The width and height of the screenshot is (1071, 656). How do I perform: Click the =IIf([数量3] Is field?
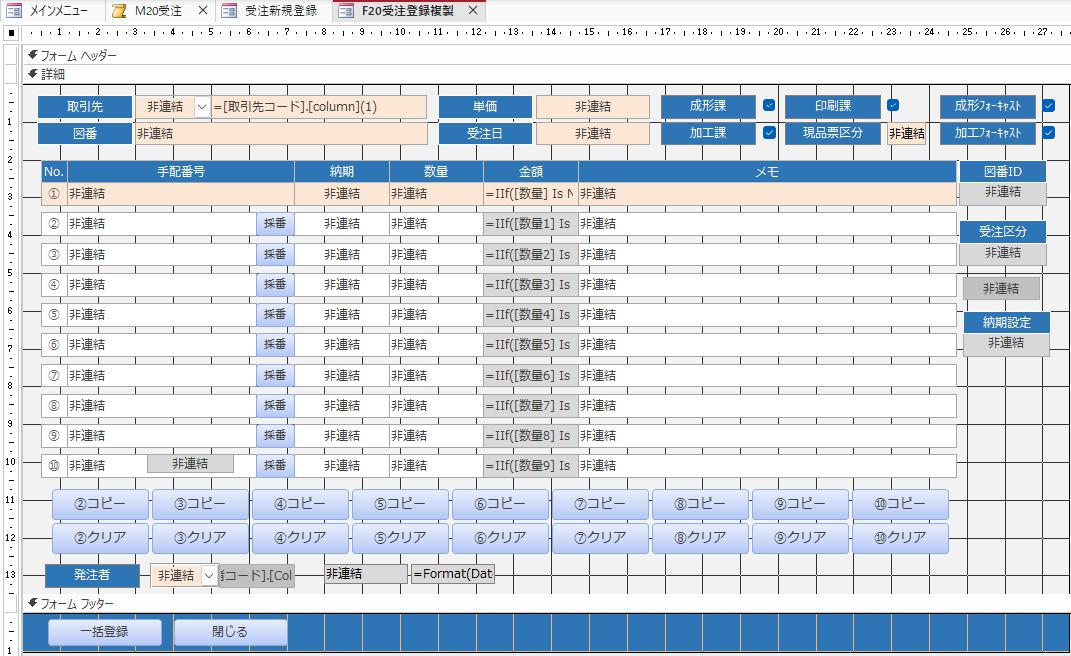(x=531, y=284)
